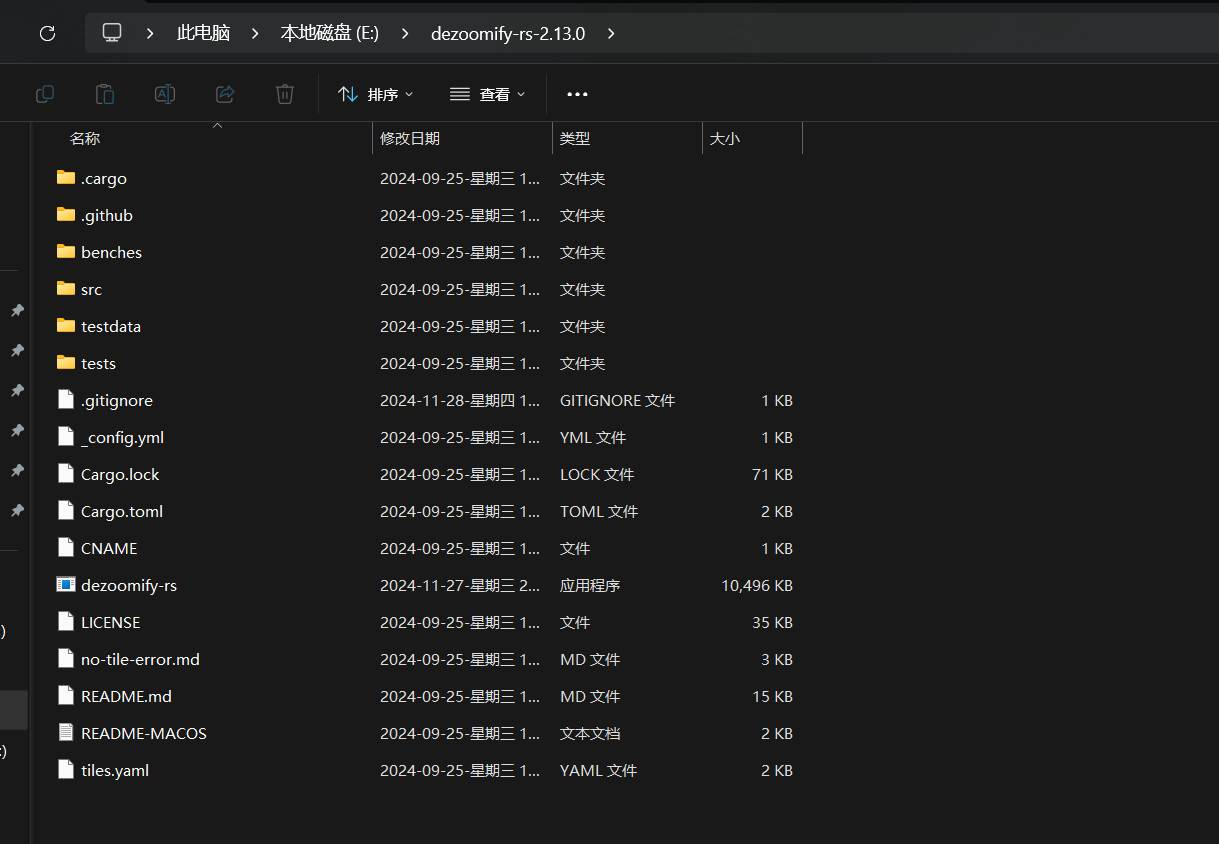This screenshot has width=1219, height=844.
Task: Select the tiles.yaml file in the list
Action: [x=114, y=769]
